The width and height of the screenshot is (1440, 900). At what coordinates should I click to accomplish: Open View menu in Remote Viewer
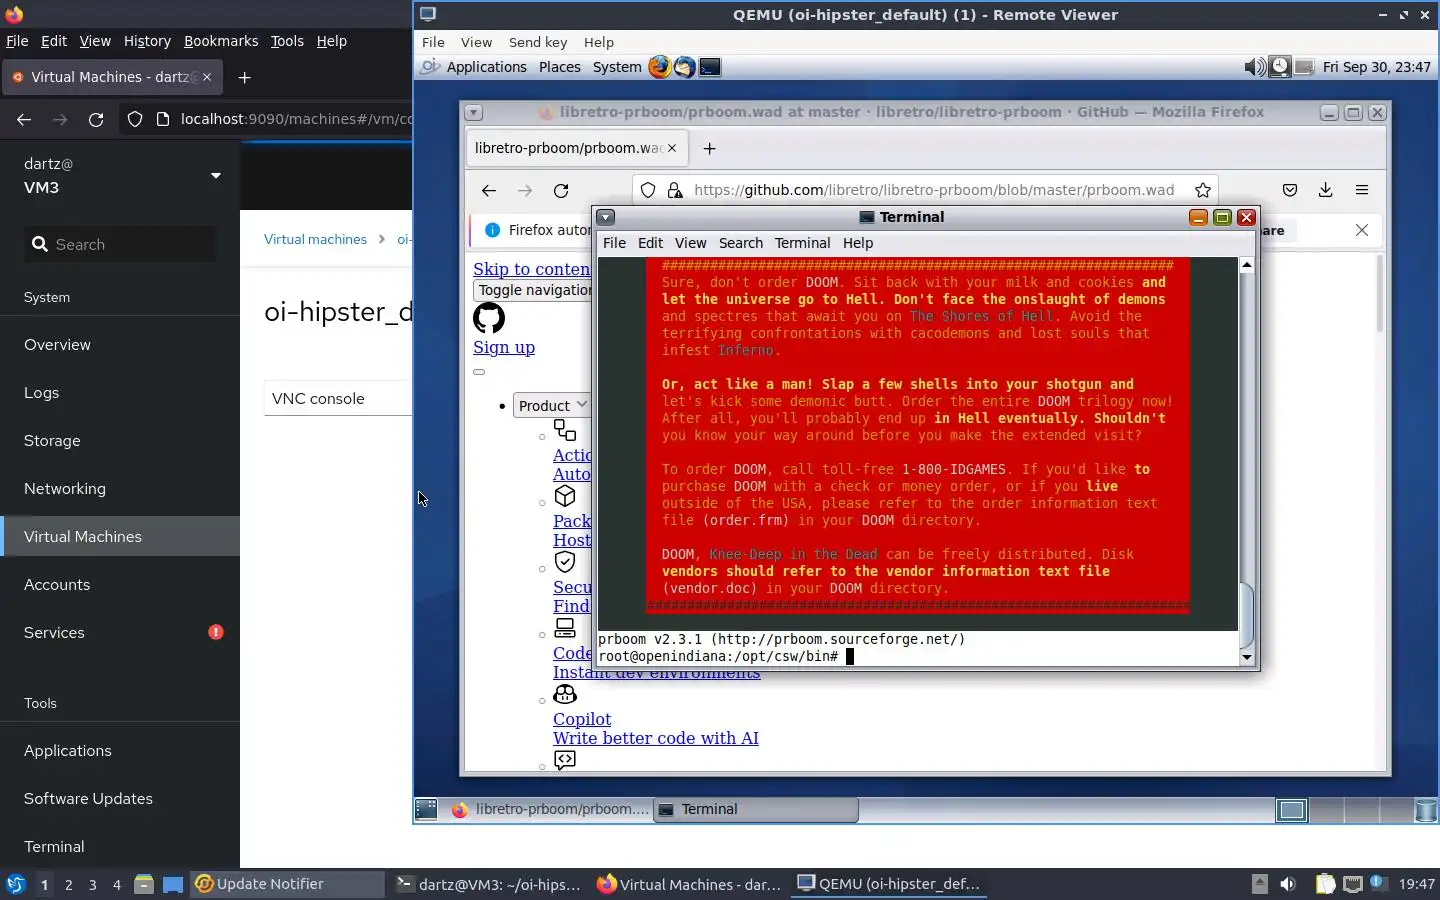(x=476, y=42)
